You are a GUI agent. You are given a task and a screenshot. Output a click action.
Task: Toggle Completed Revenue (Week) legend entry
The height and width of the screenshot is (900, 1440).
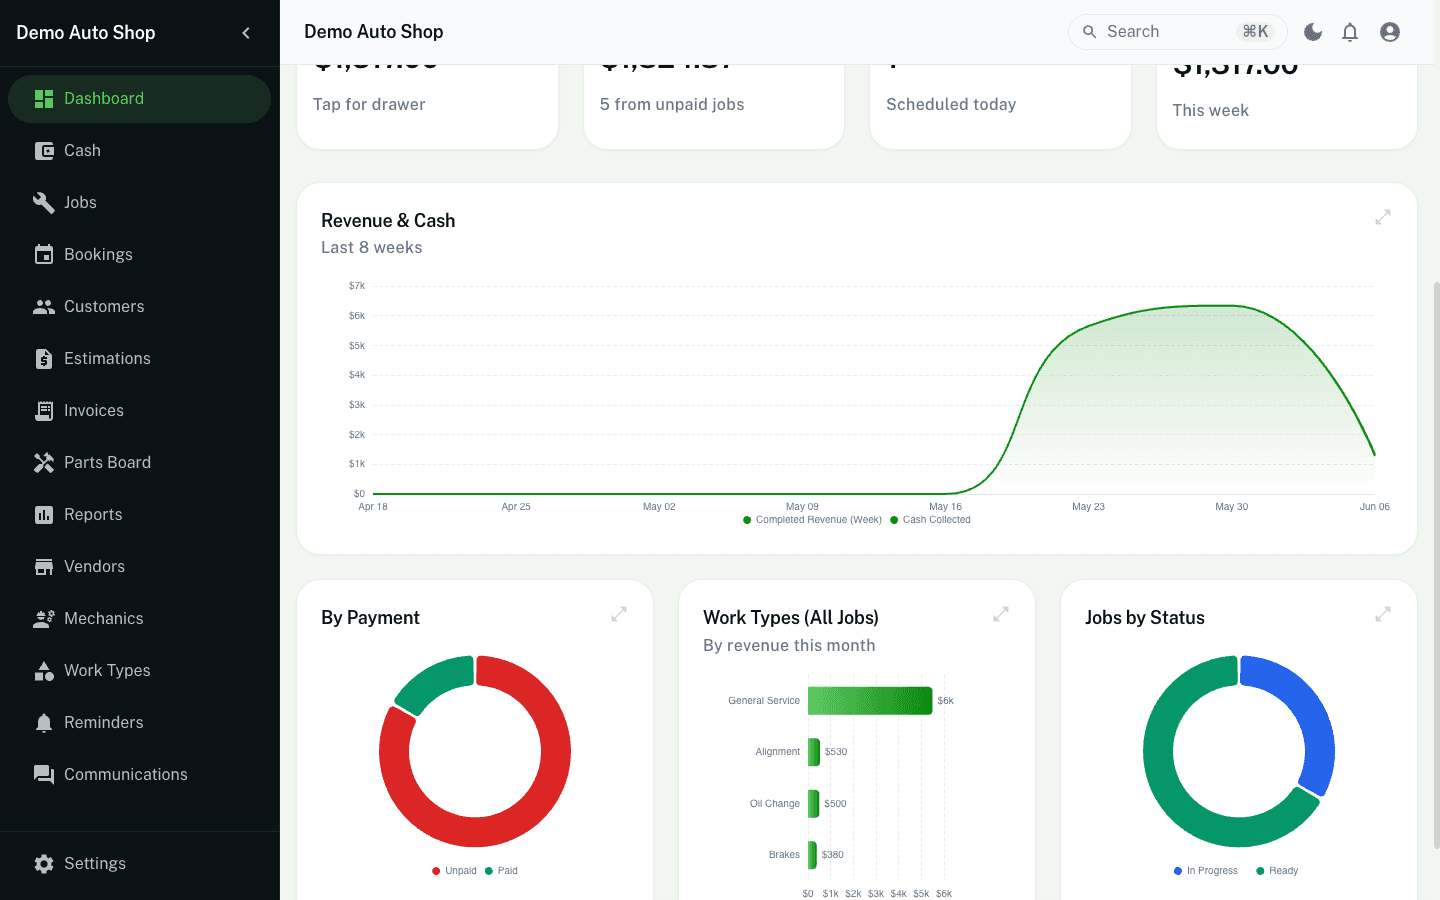(813, 520)
